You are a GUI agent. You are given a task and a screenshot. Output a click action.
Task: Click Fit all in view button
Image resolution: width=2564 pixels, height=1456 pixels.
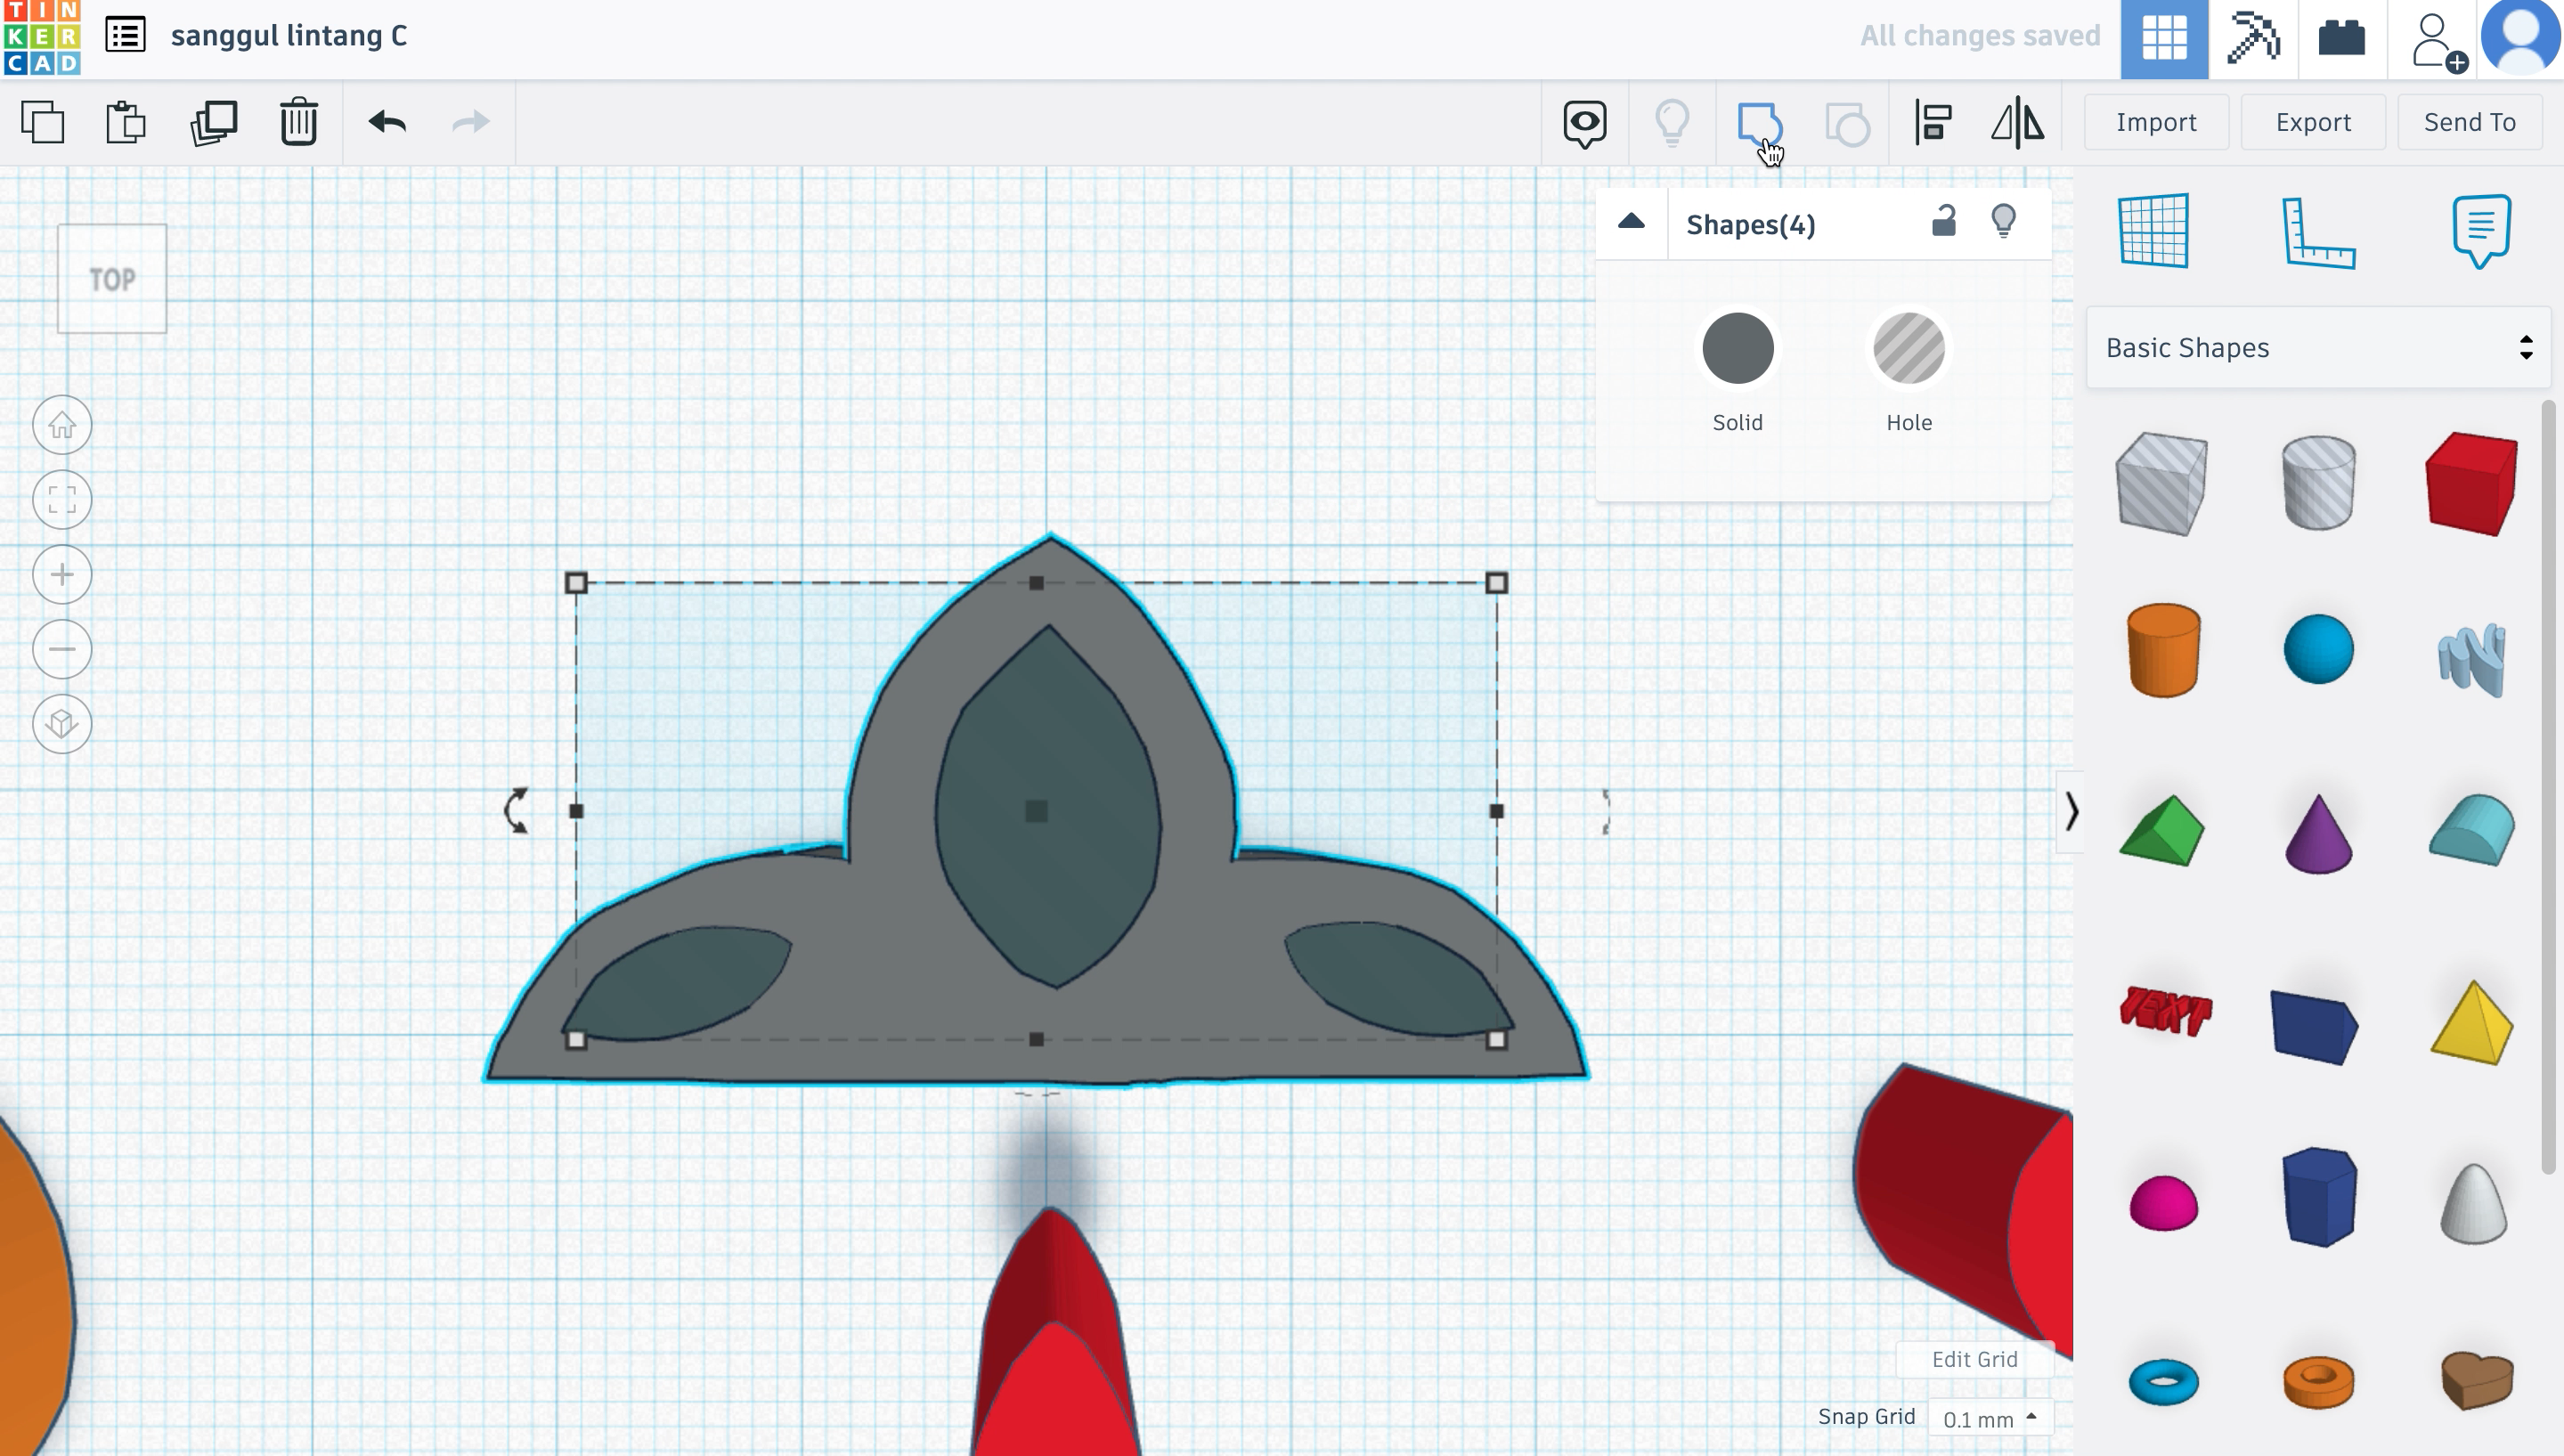tap(62, 499)
